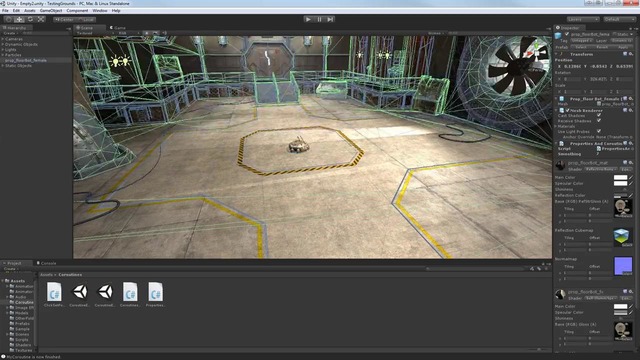This screenshot has width=640, height=360.
Task: Click the Normalmap texture thumbnail
Action: tap(623, 265)
